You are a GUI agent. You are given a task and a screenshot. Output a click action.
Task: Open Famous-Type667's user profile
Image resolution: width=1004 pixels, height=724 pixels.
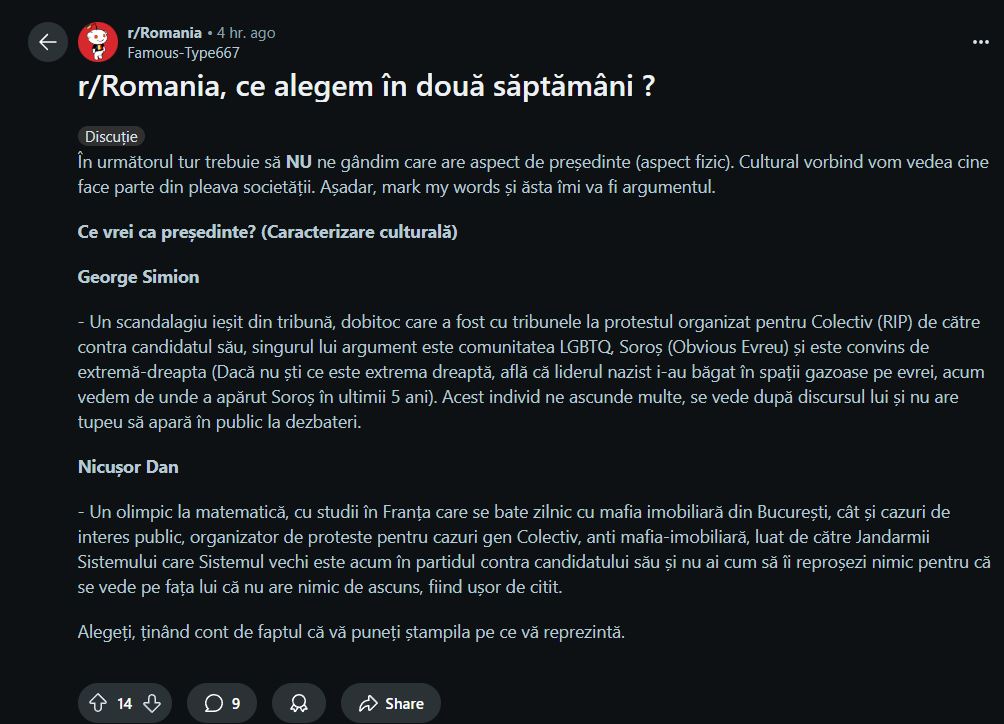(x=183, y=53)
